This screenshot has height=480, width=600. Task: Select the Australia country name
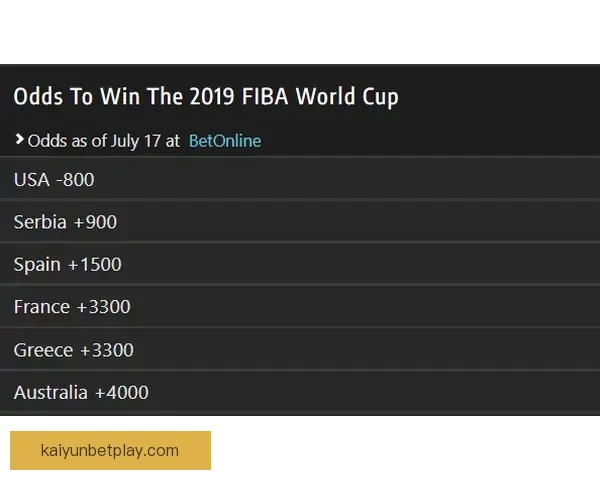click(x=51, y=393)
